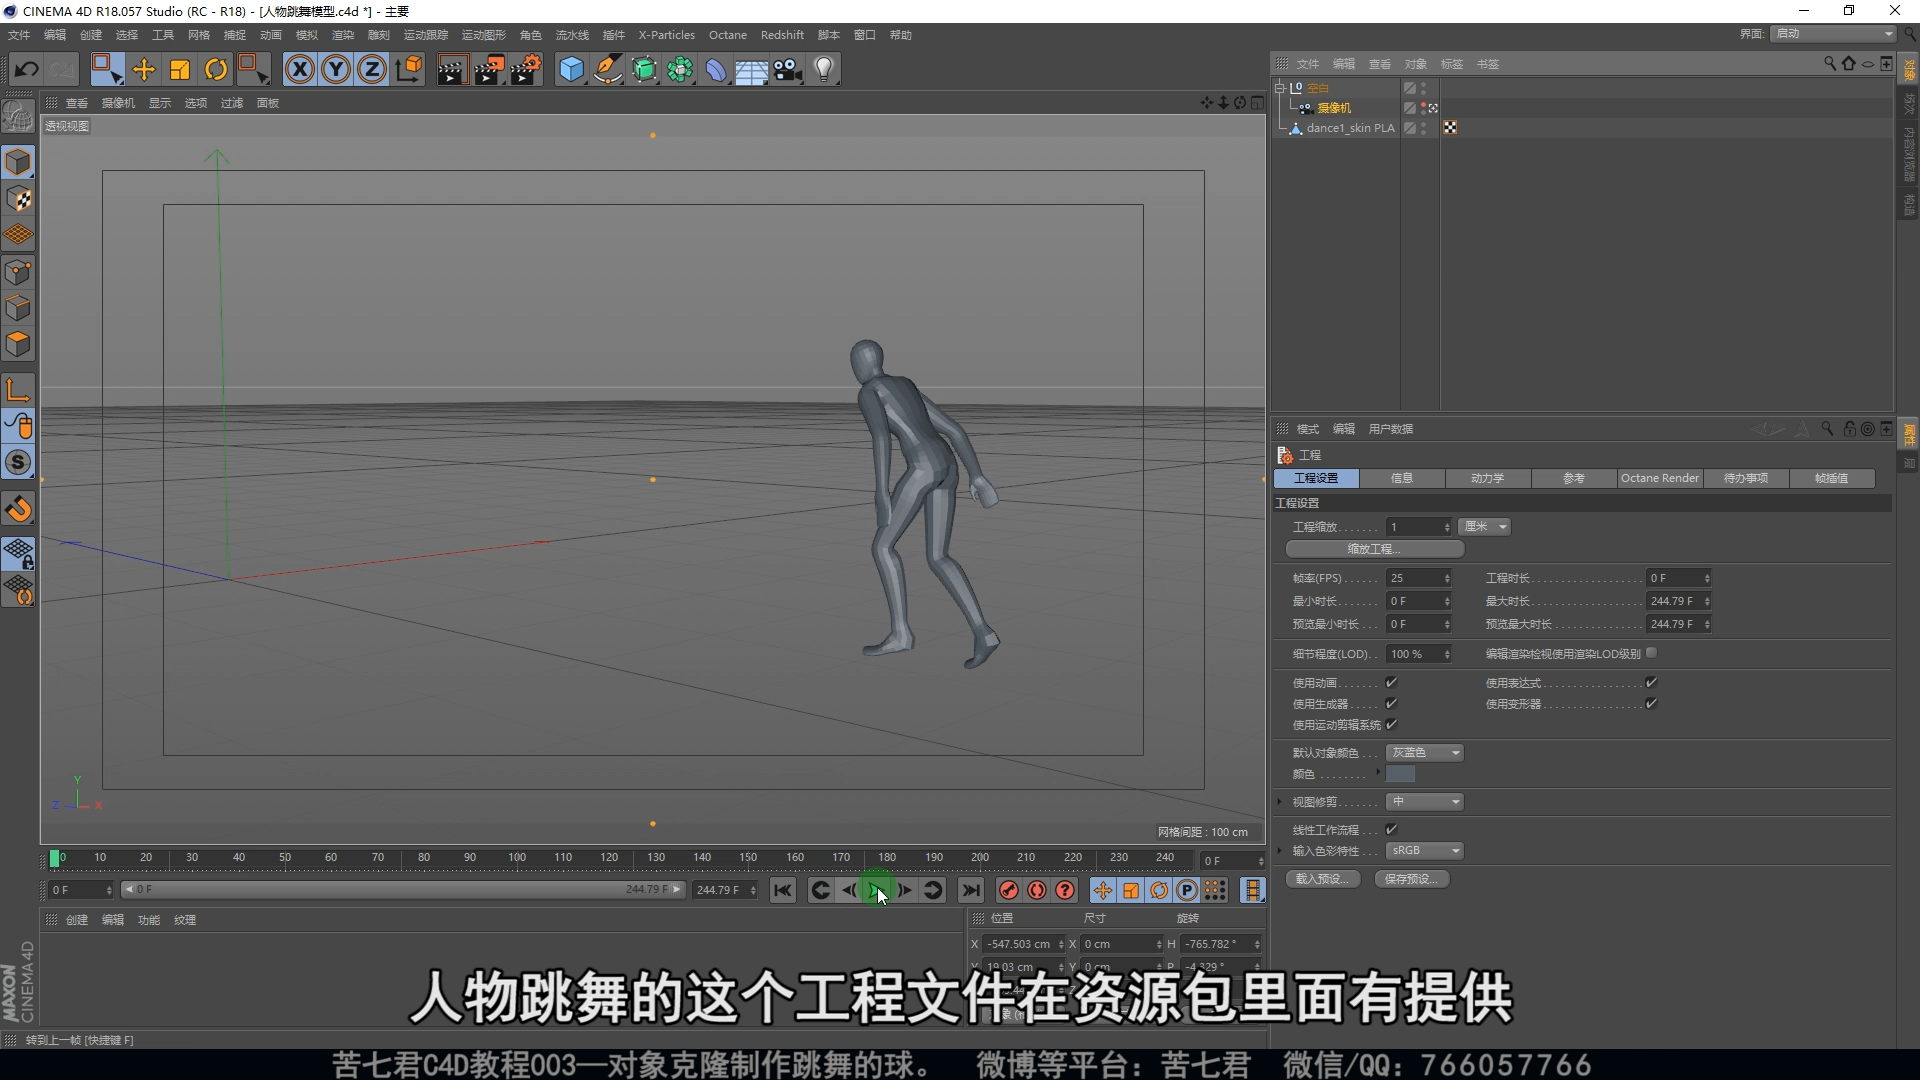Open the Octane menu
Screen dimensions: 1920x1080
tap(728, 35)
